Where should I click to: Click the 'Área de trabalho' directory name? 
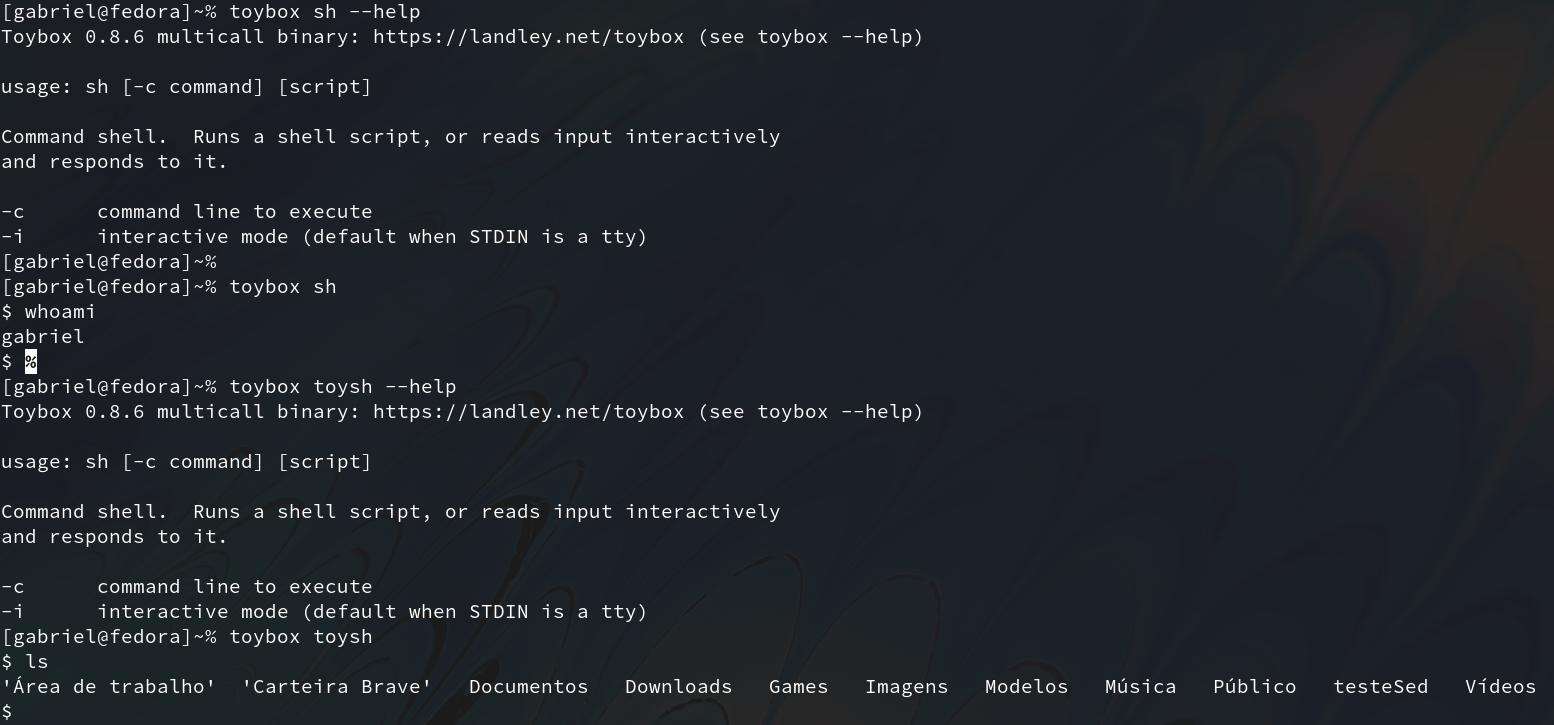(108, 686)
